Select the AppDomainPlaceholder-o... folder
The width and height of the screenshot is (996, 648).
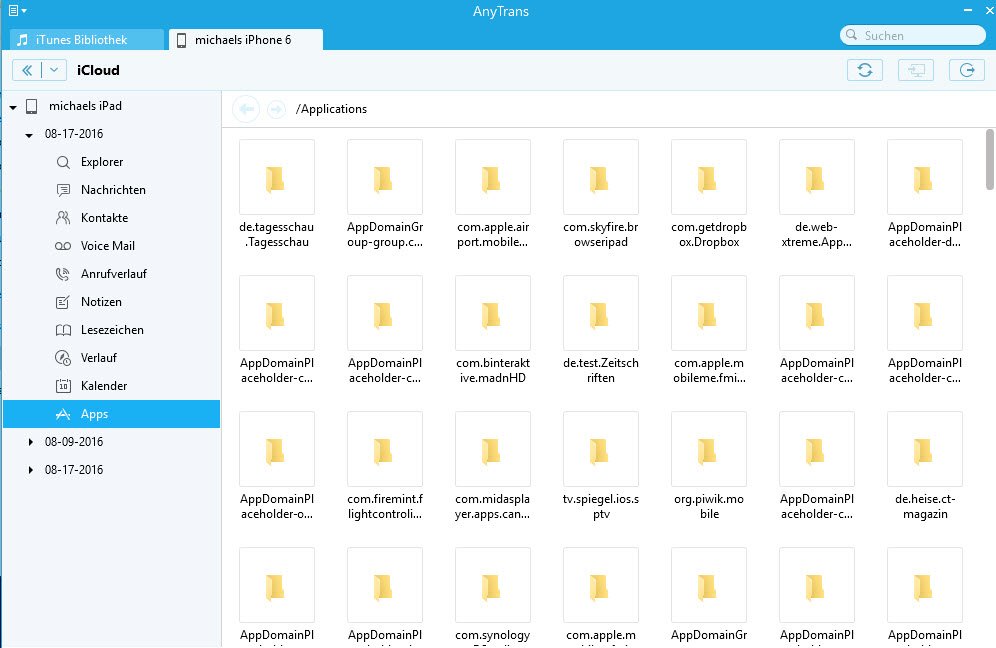coord(277,466)
